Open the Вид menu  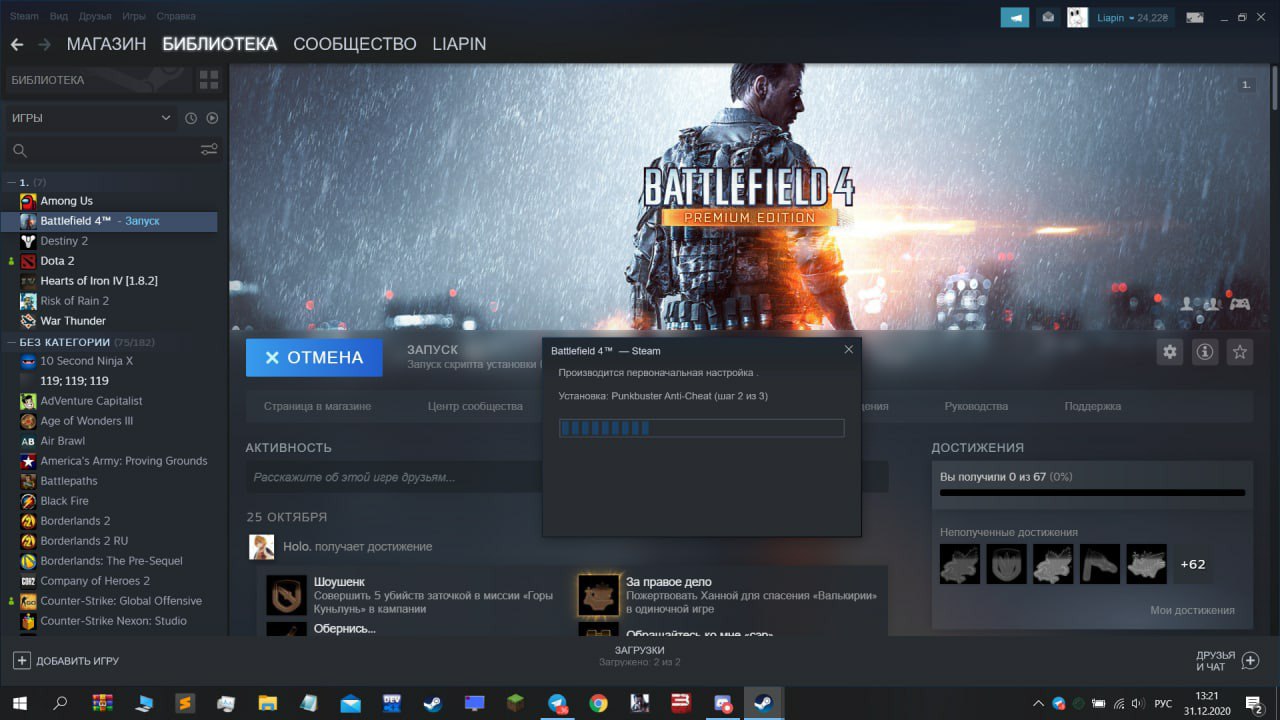59,17
